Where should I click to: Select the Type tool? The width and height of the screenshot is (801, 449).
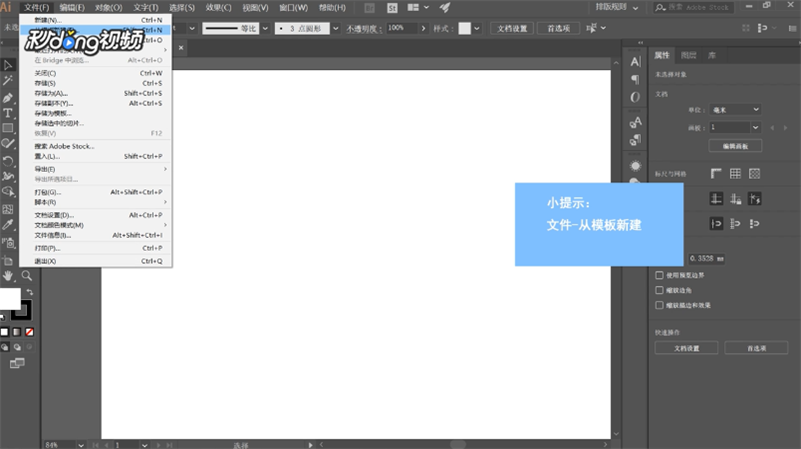tap(8, 113)
